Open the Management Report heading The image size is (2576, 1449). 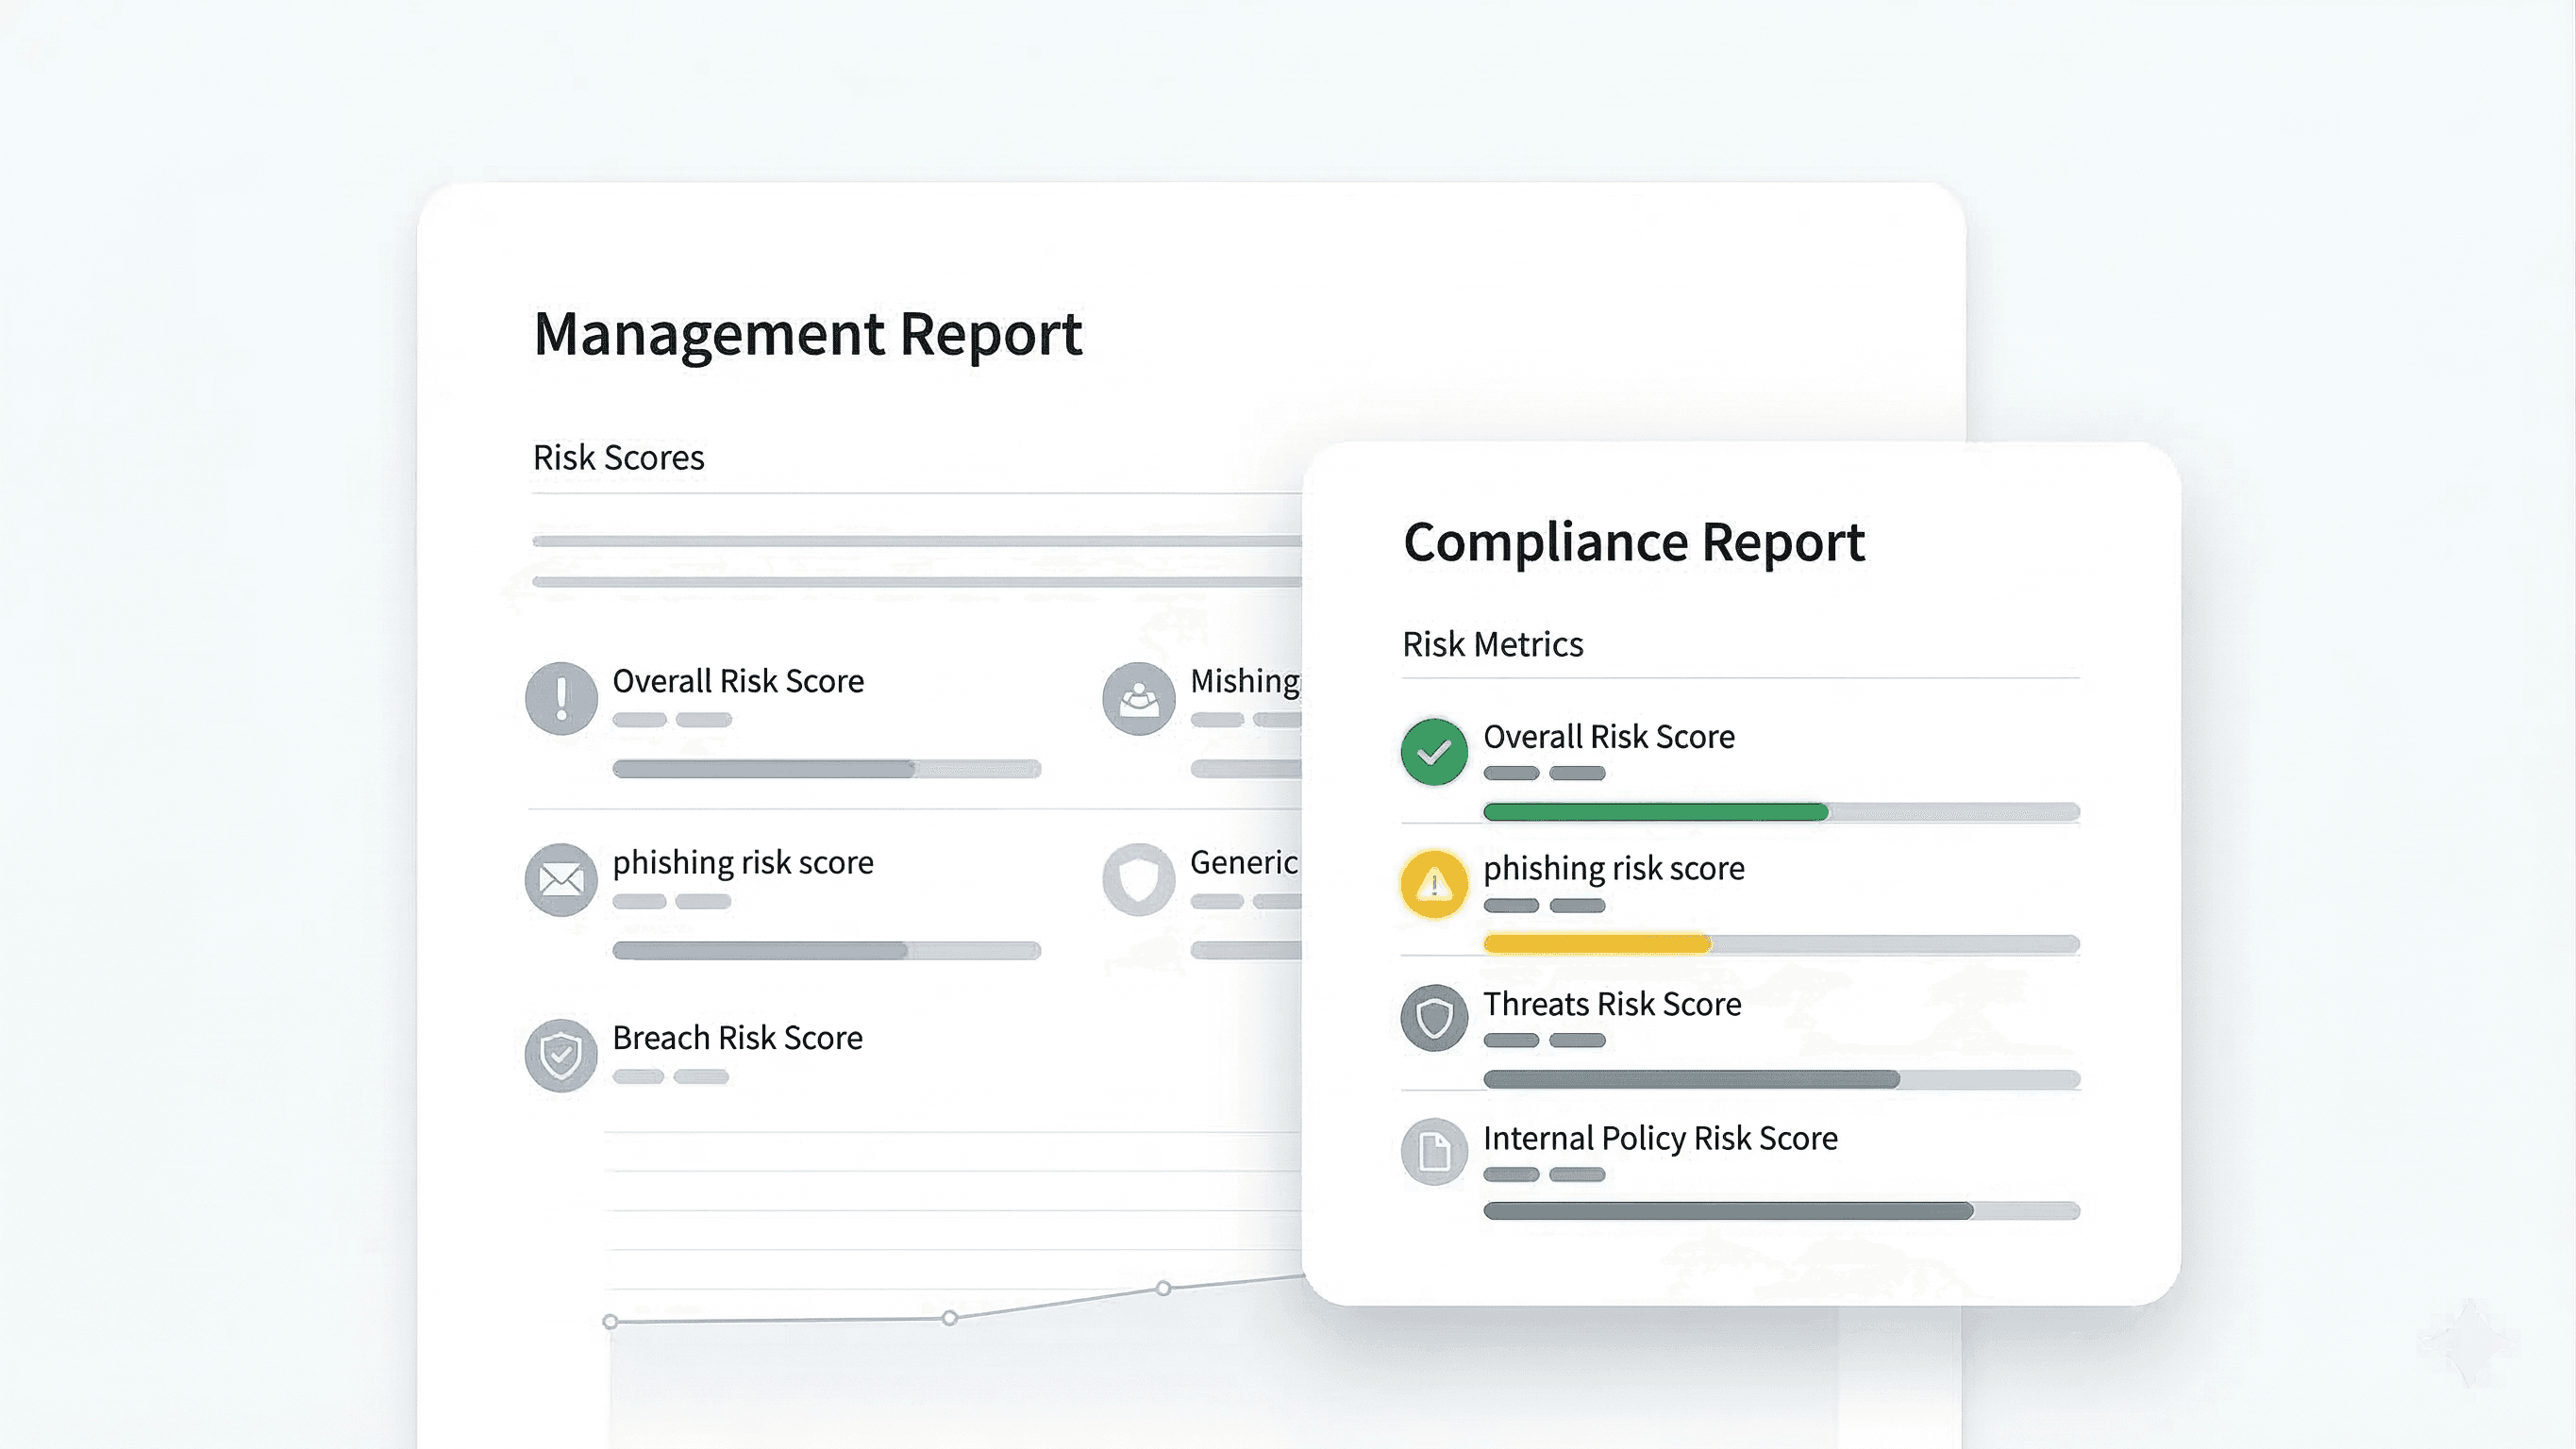coord(807,334)
